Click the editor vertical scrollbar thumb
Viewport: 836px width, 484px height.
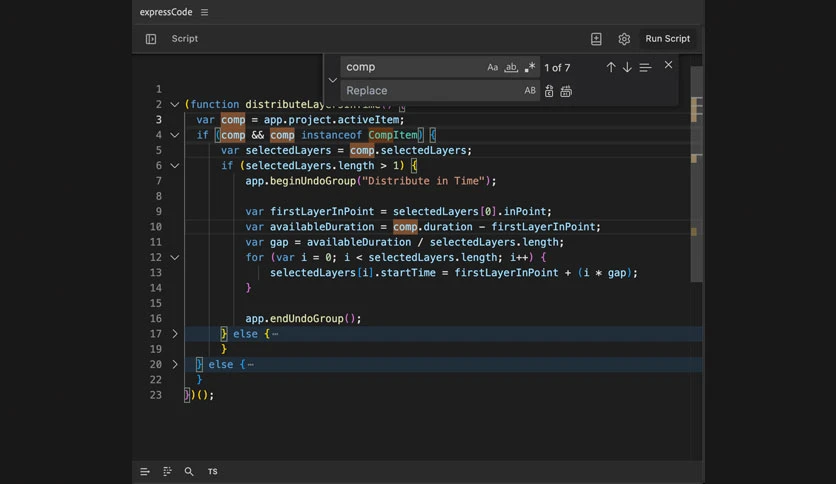(696, 174)
